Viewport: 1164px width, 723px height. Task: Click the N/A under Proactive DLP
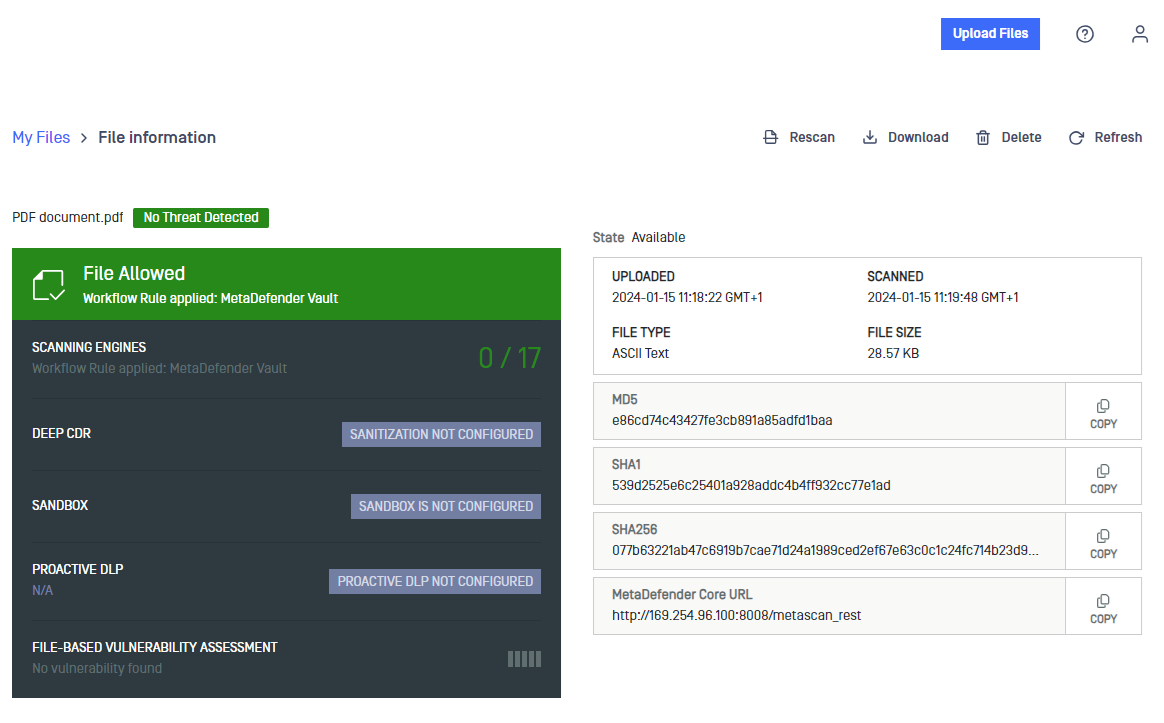(42, 591)
